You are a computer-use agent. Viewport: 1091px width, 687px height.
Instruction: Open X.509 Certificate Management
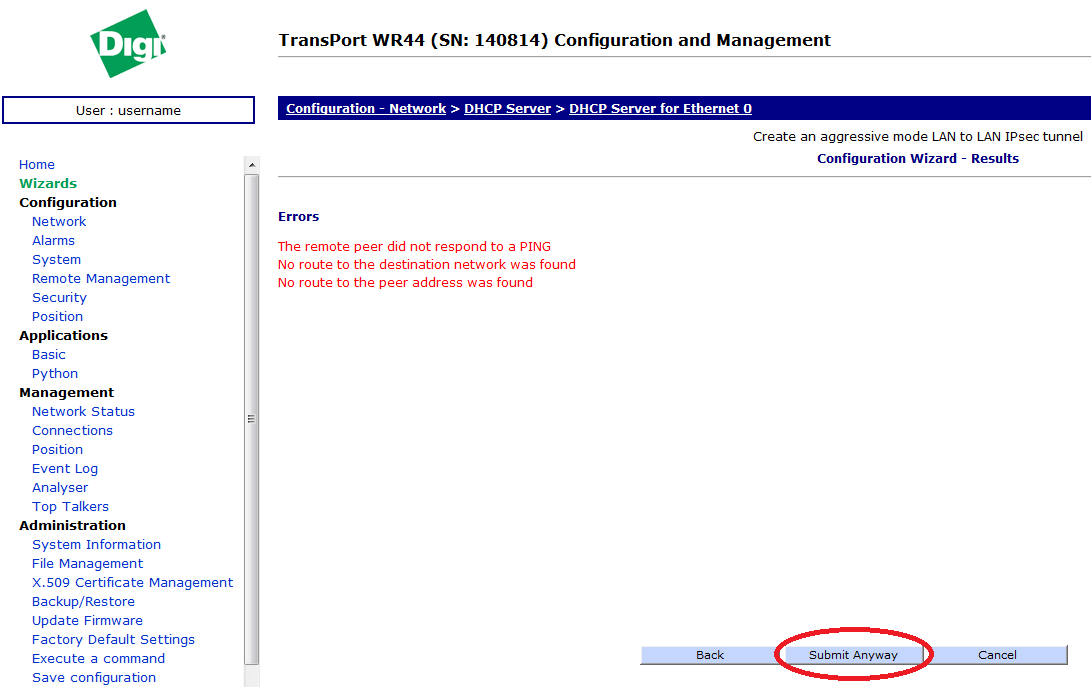coord(132,583)
